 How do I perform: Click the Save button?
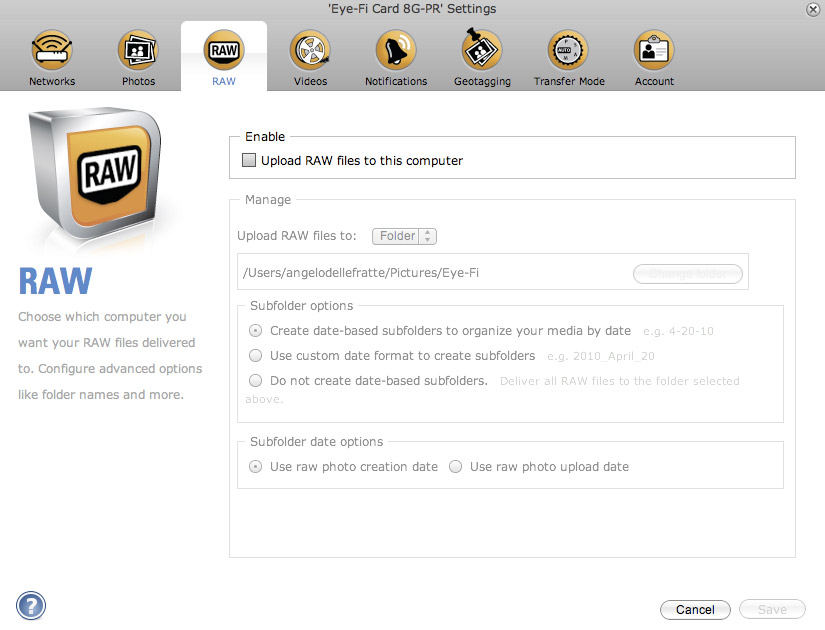(772, 609)
